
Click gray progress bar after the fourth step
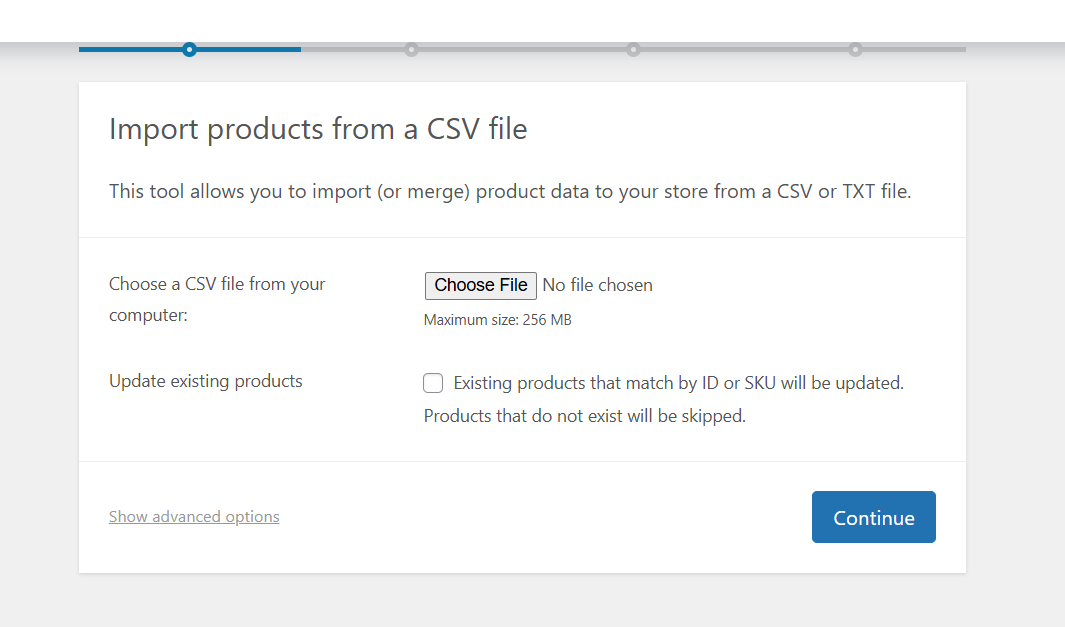[x=914, y=49]
